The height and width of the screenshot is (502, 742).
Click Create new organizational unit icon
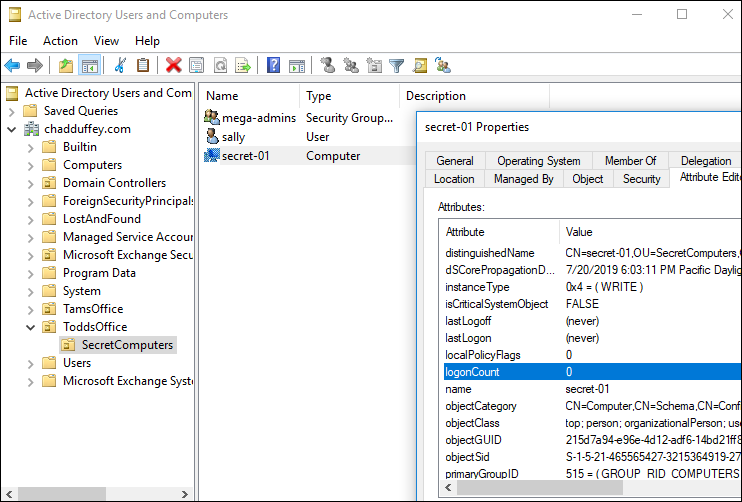click(374, 65)
